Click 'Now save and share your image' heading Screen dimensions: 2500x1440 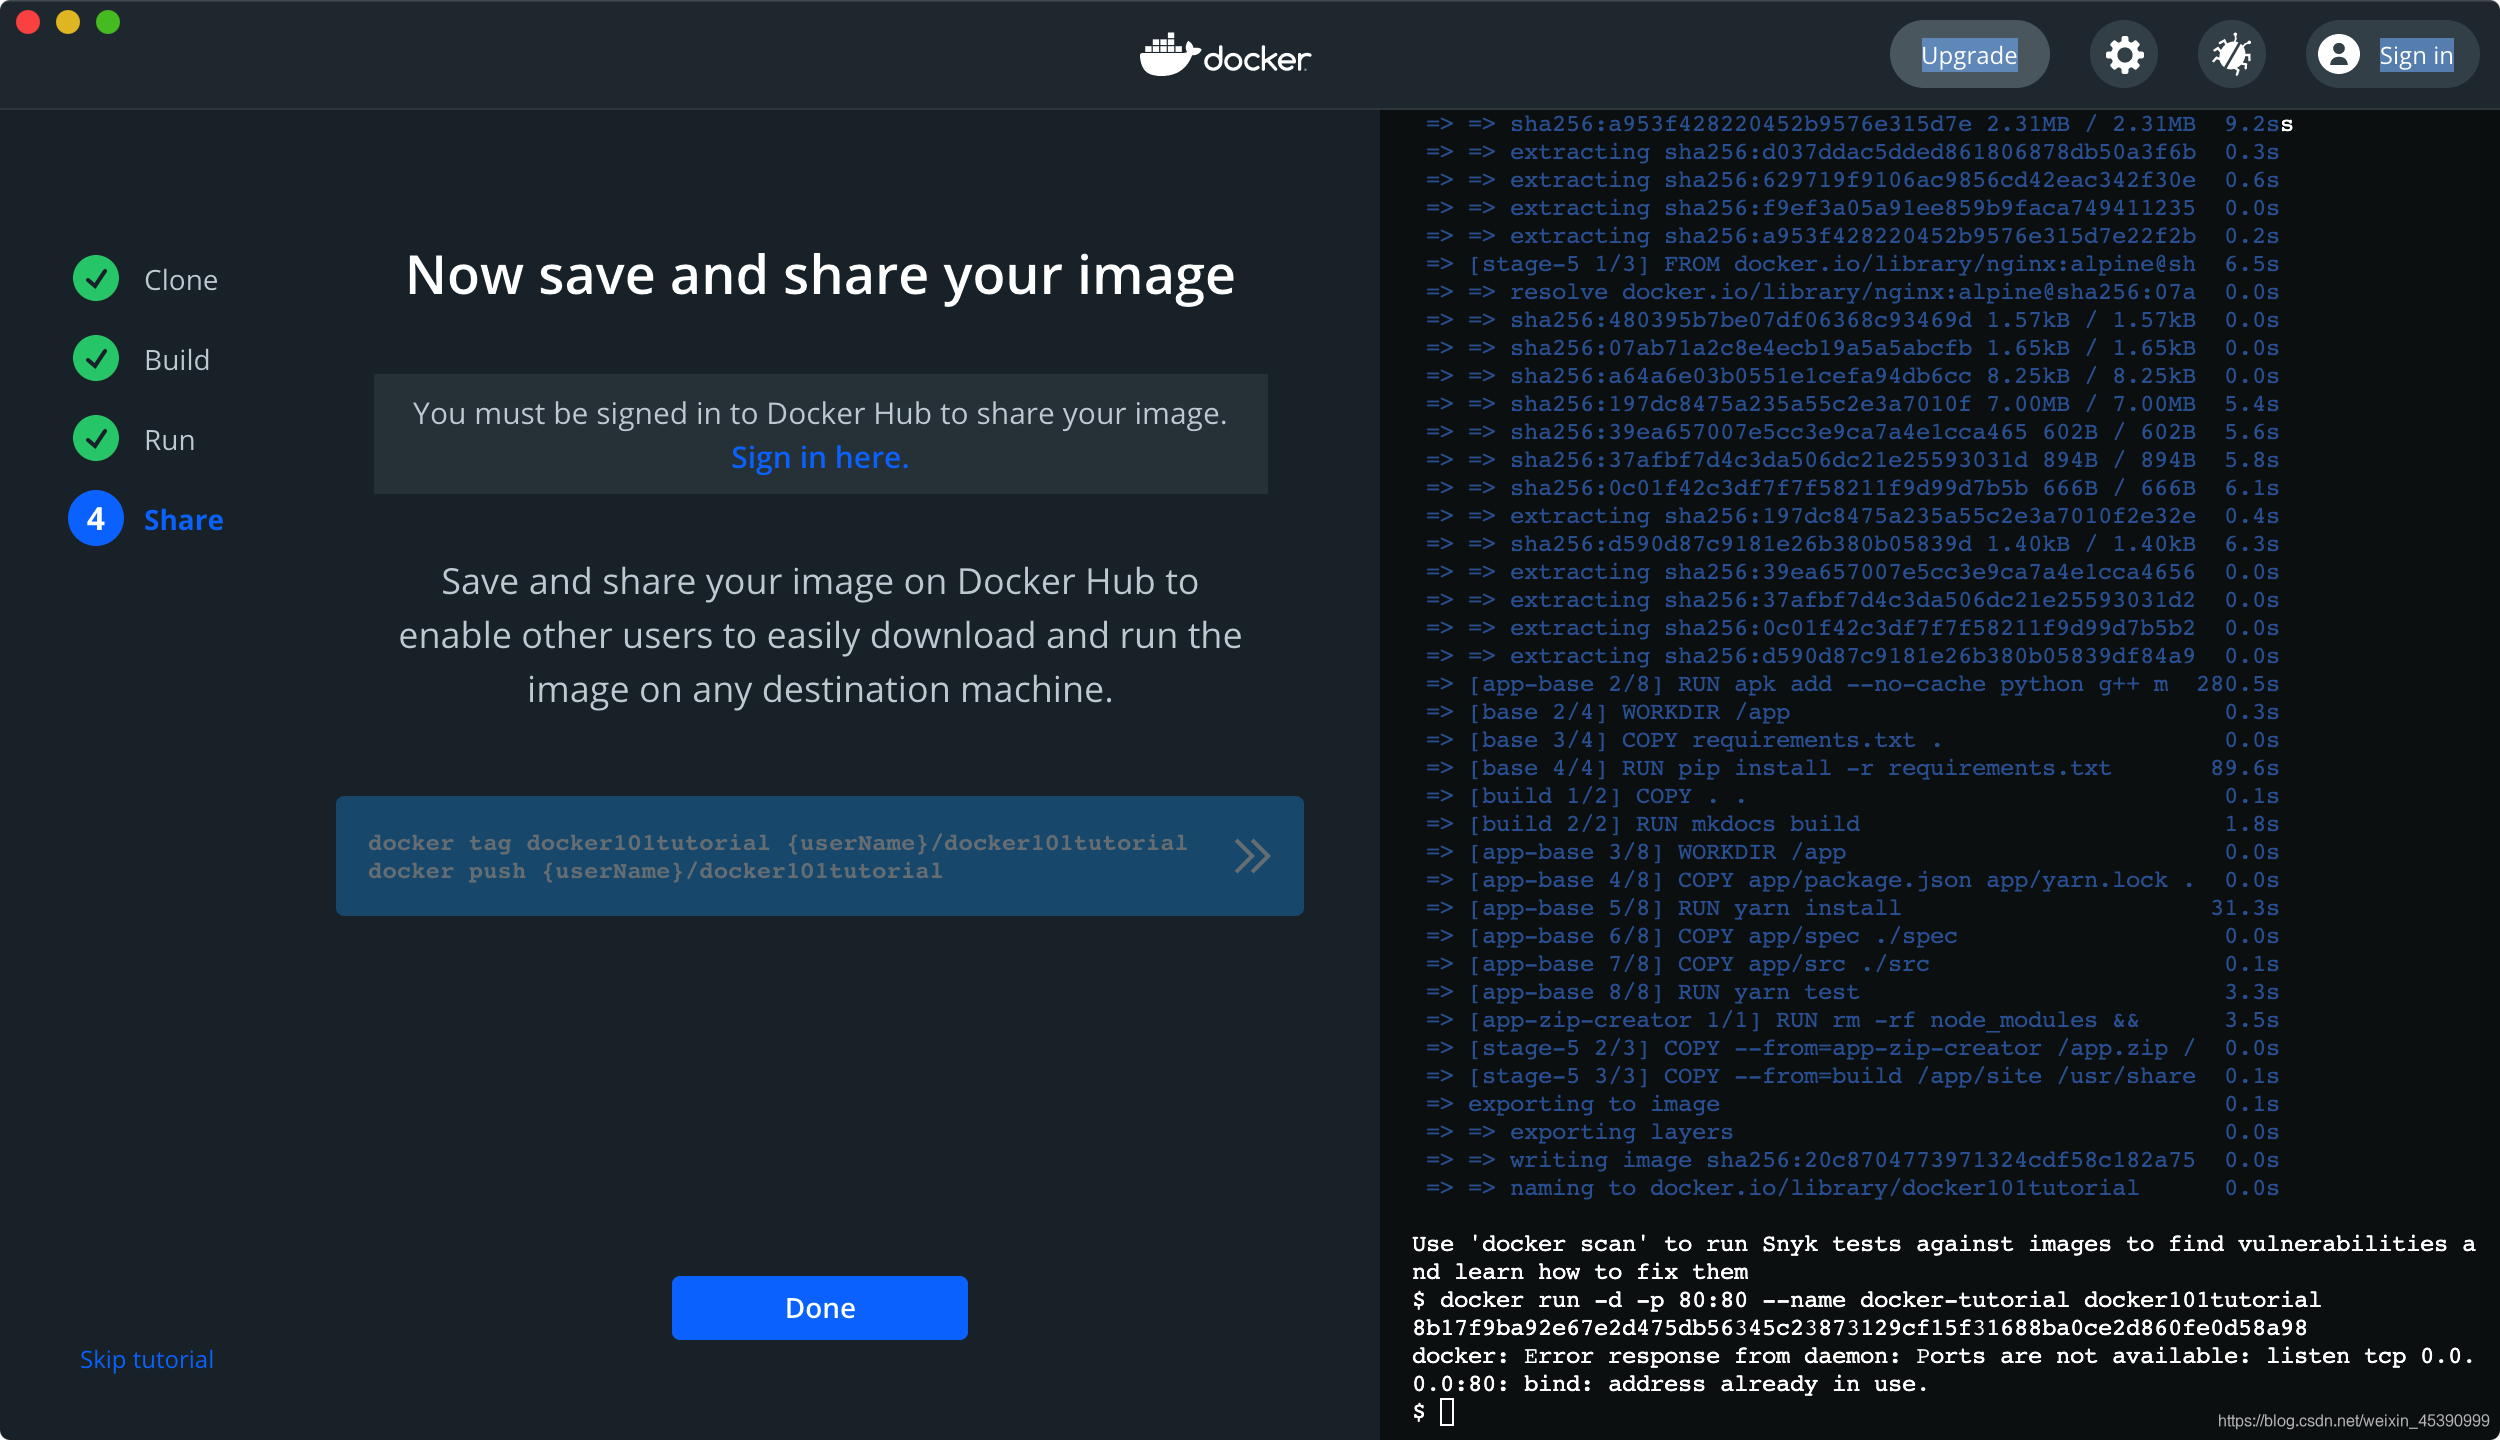pyautogui.click(x=820, y=275)
